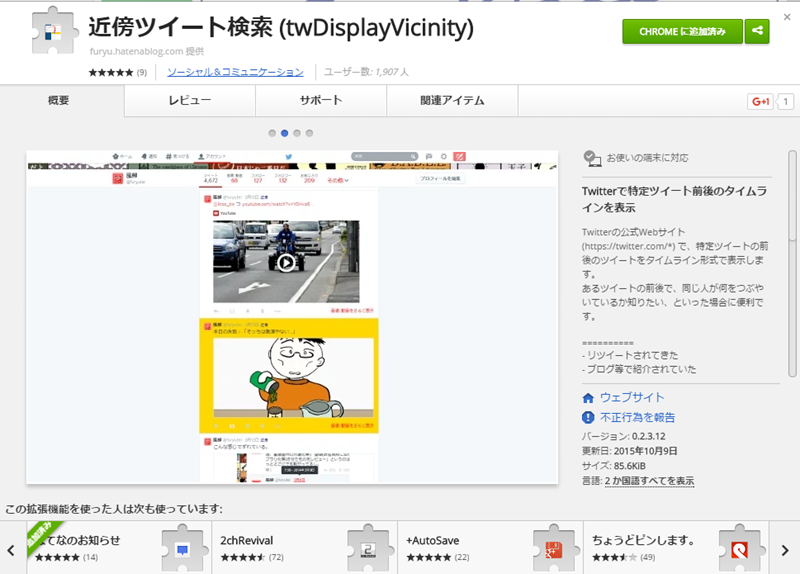
Task: Click the +AutoSave star rating
Action: (x=429, y=557)
